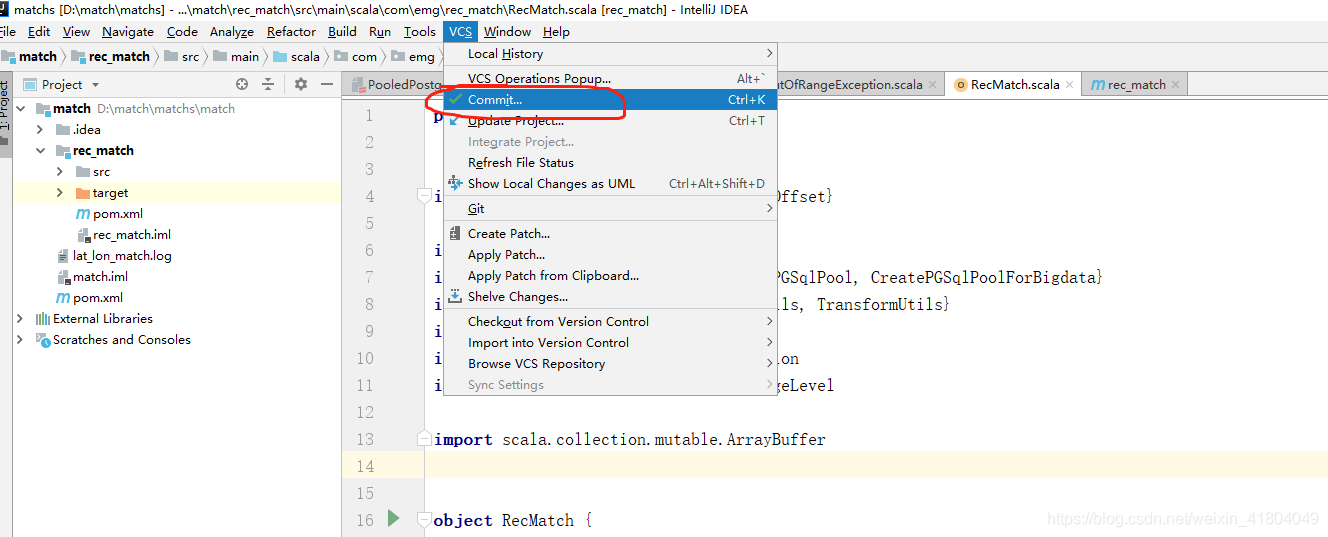This screenshot has height=537, width=1328.
Task: Open the Project panel gear settings icon
Action: pyautogui.click(x=299, y=85)
